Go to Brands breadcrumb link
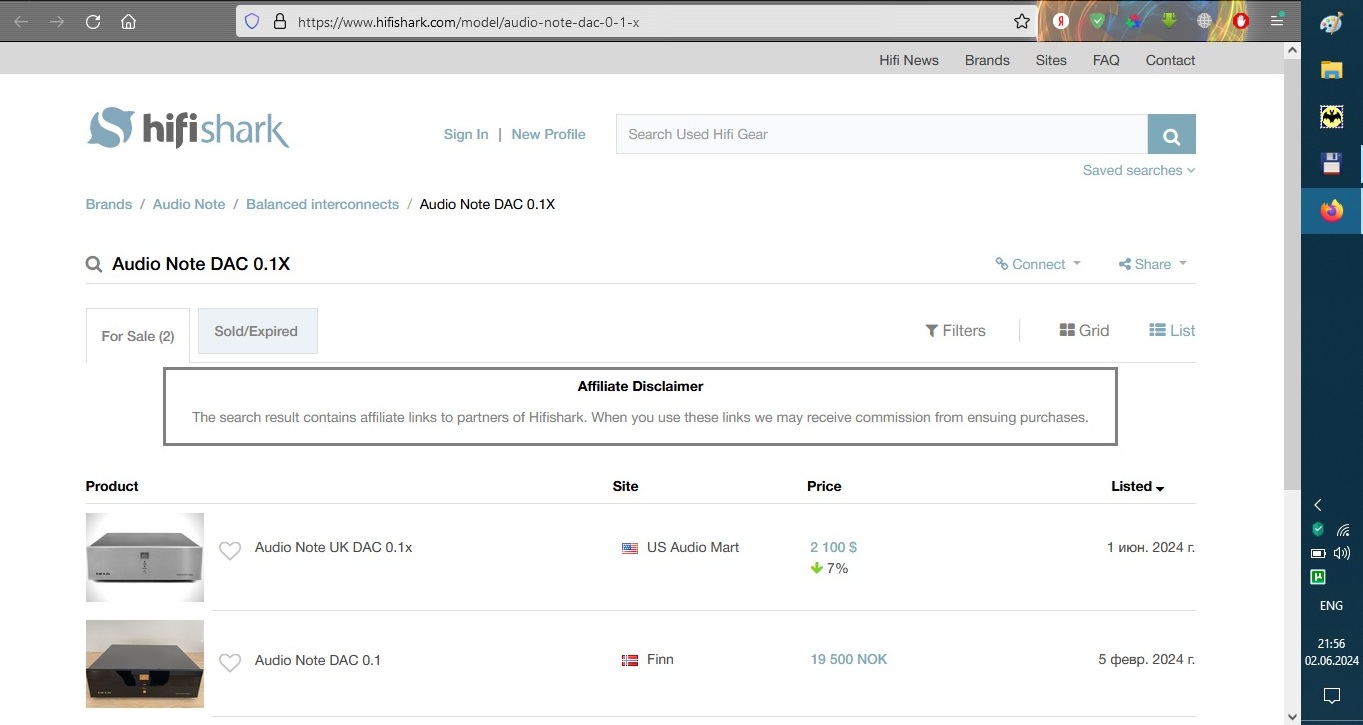This screenshot has height=725, width=1363. pyautogui.click(x=109, y=204)
